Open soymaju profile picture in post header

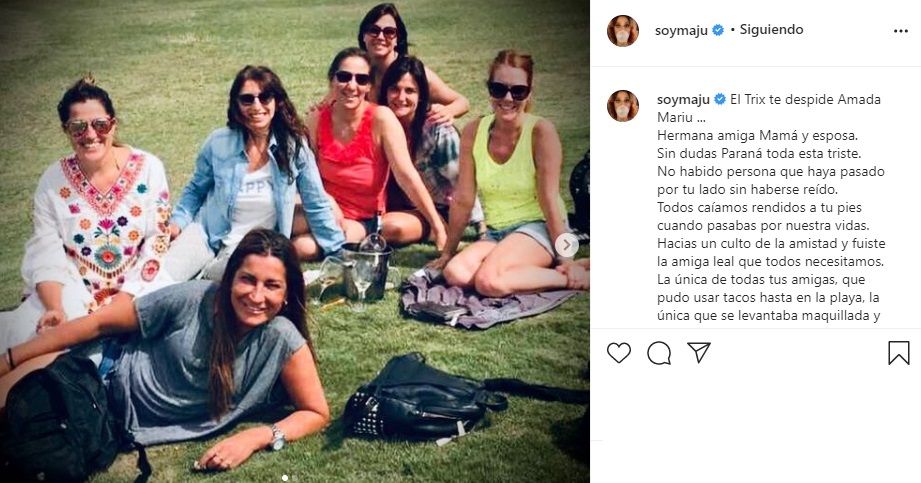click(x=623, y=31)
